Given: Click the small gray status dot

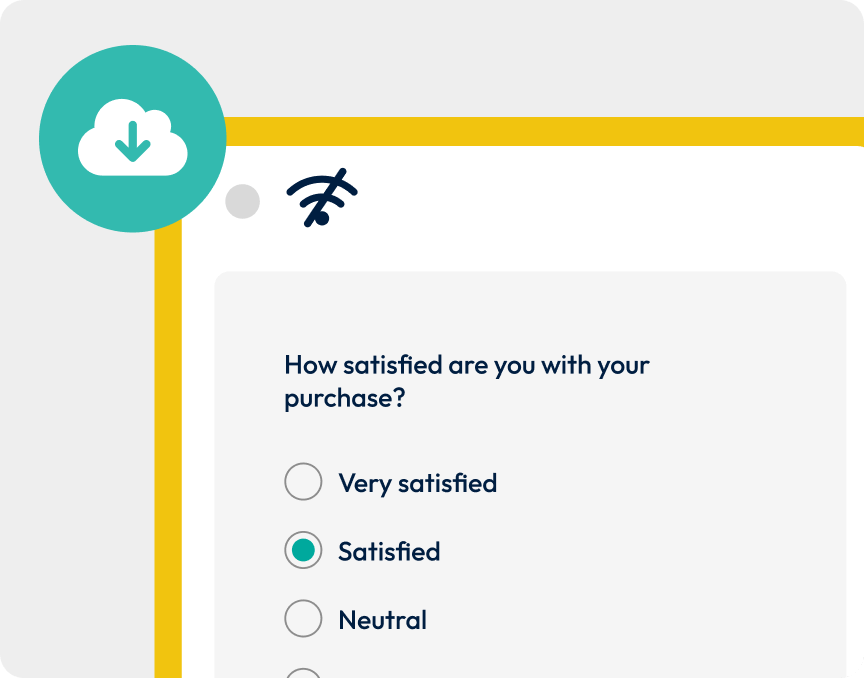Looking at the screenshot, I should point(242,202).
